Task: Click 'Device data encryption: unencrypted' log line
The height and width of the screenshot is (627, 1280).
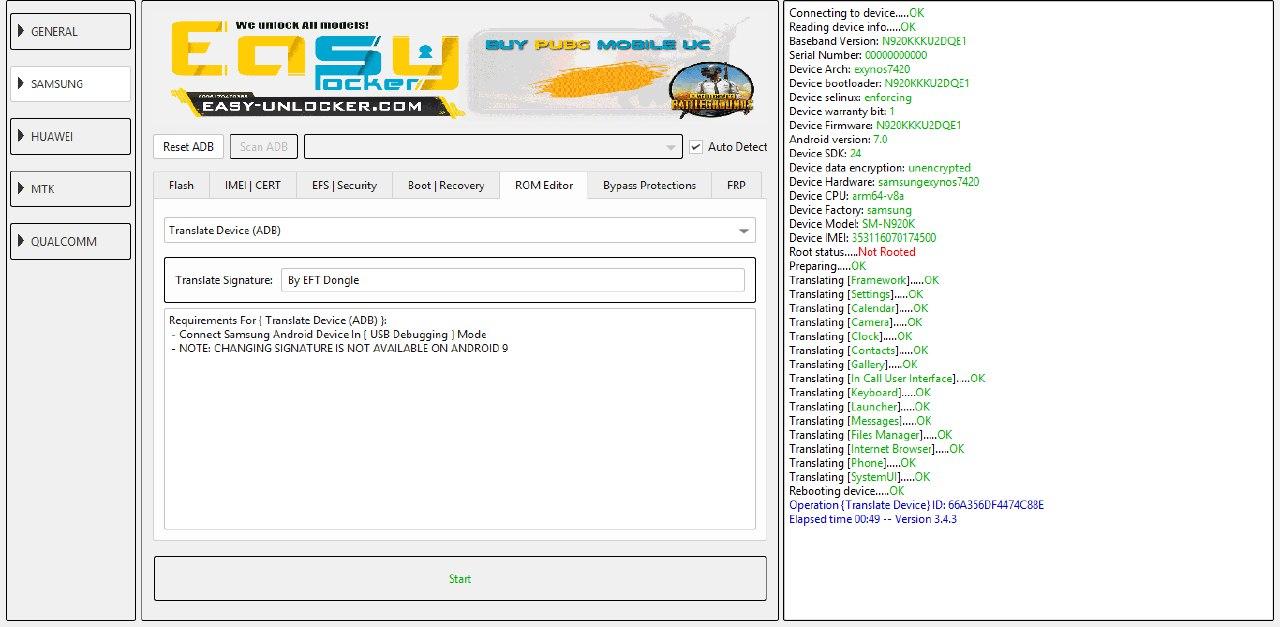Action: click(879, 167)
